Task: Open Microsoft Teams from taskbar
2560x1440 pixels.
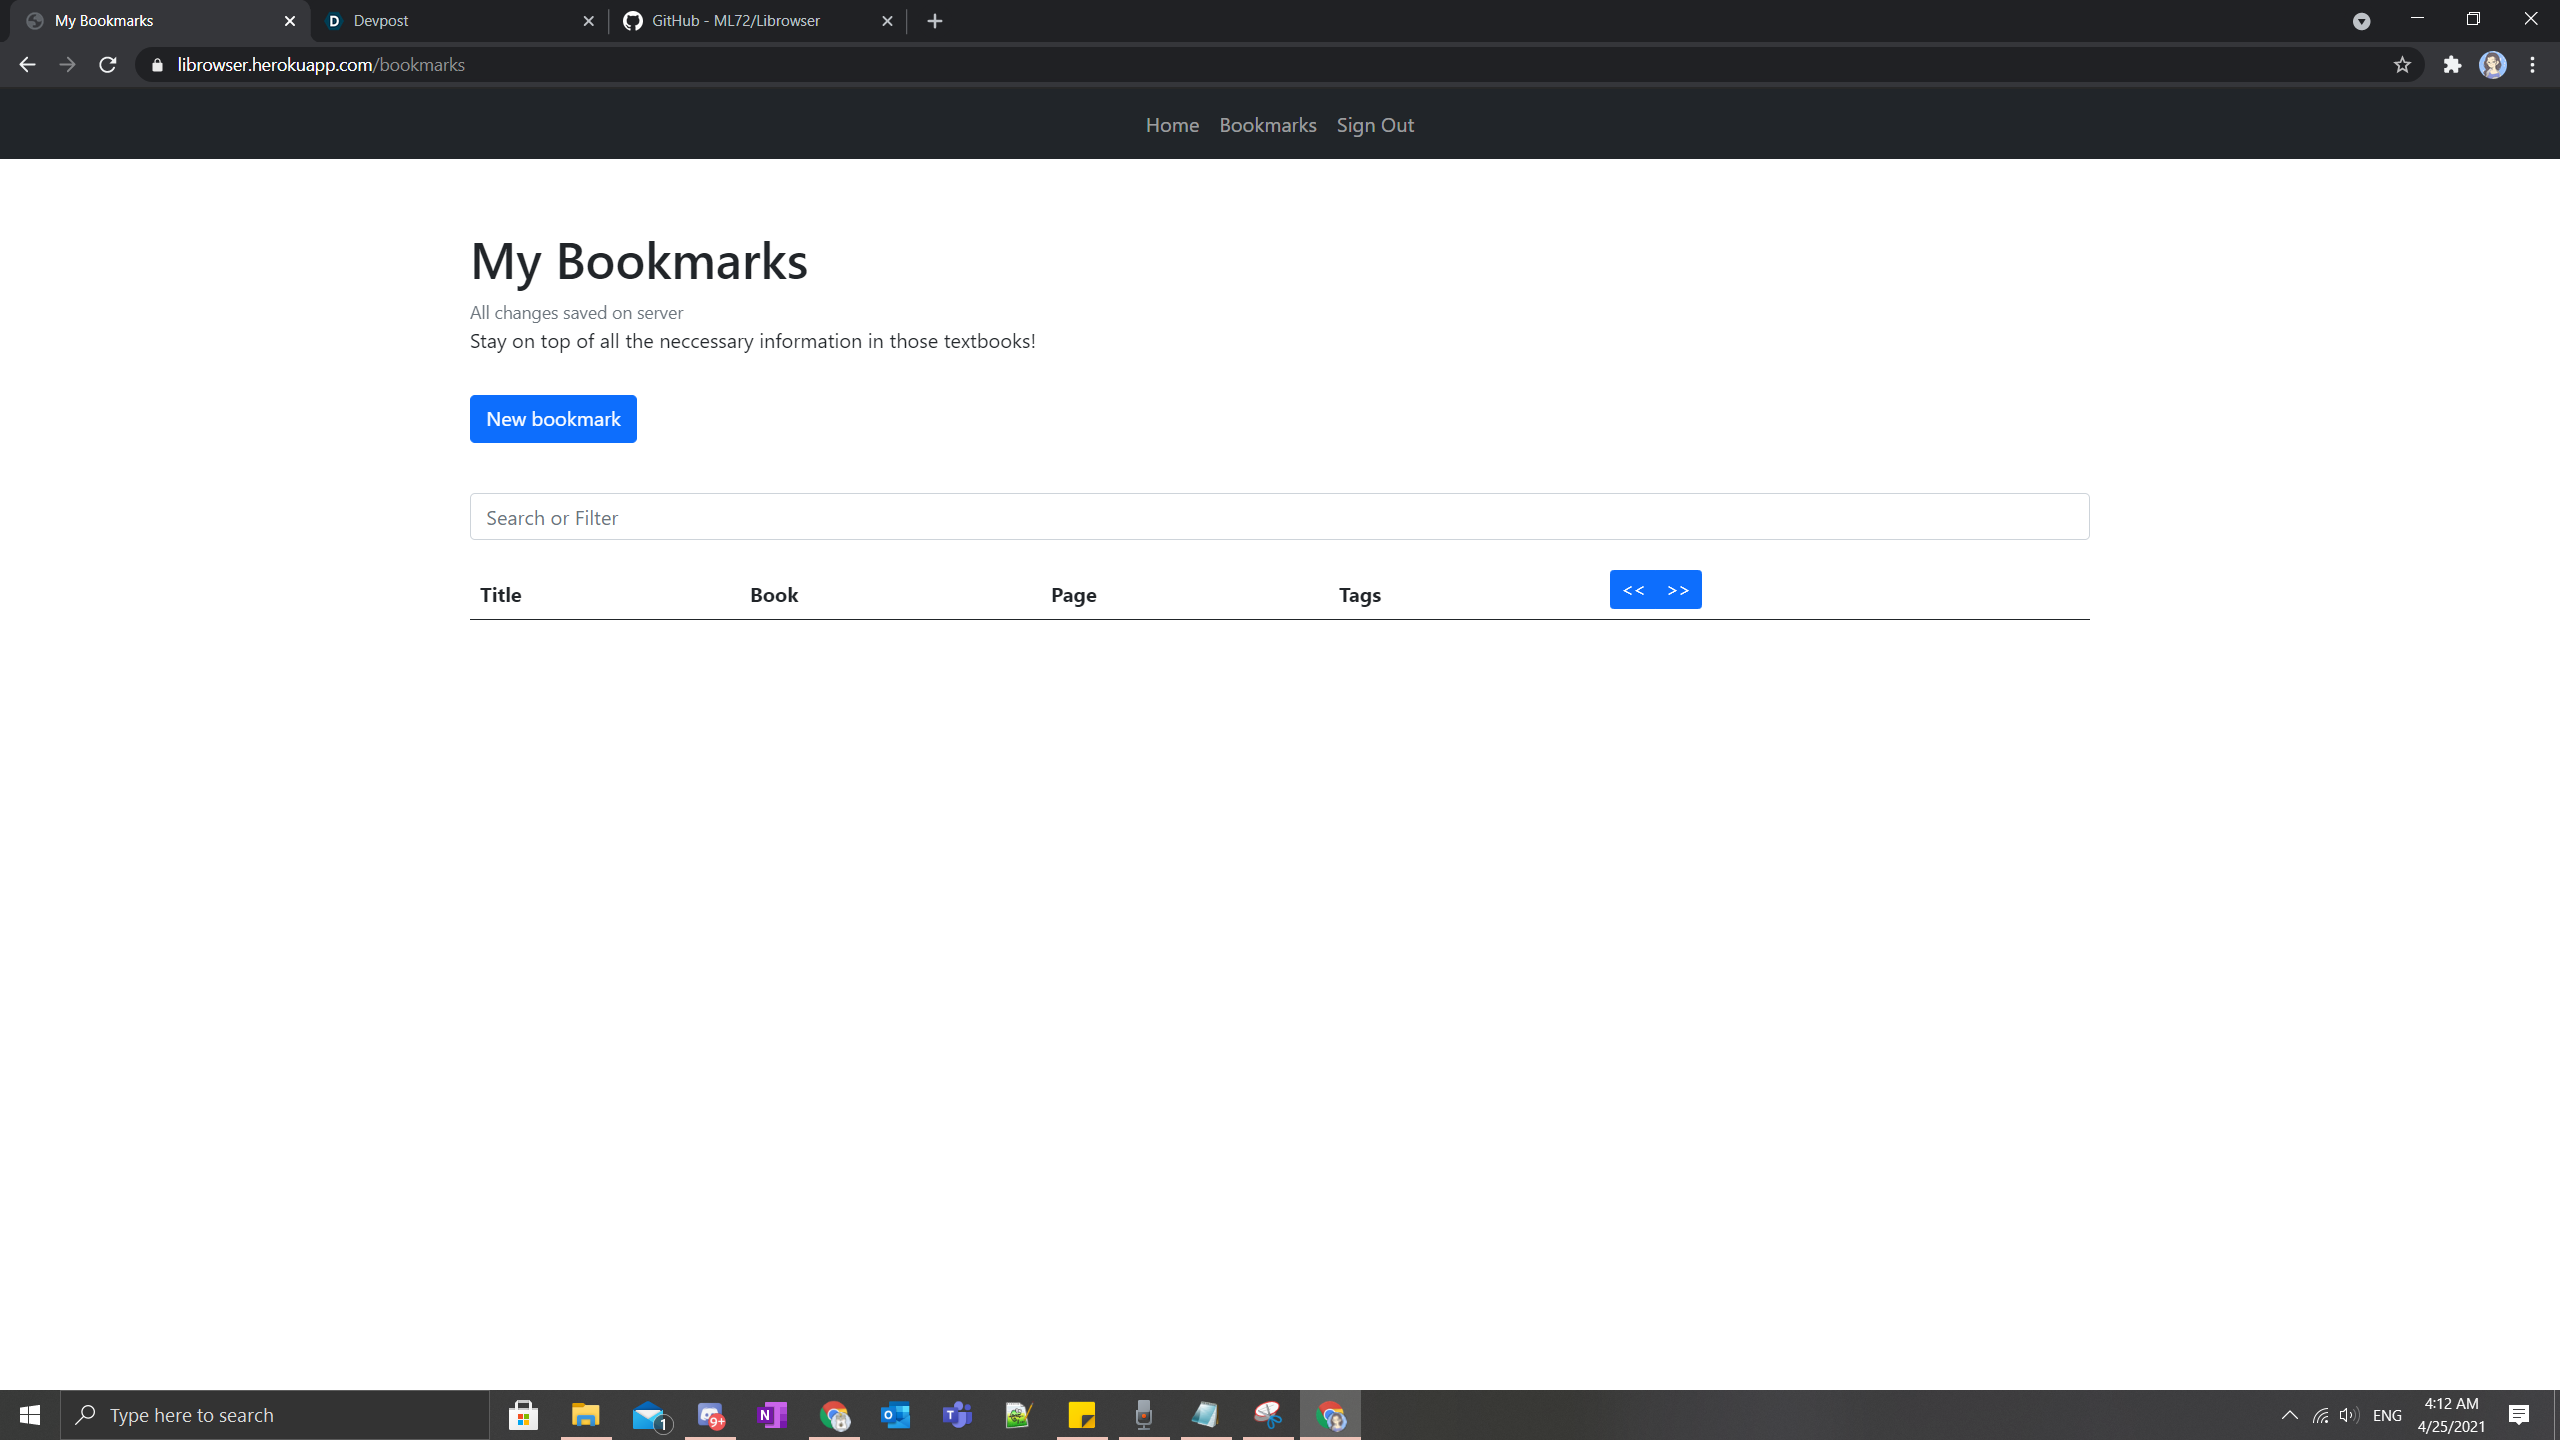Action: coord(957,1415)
